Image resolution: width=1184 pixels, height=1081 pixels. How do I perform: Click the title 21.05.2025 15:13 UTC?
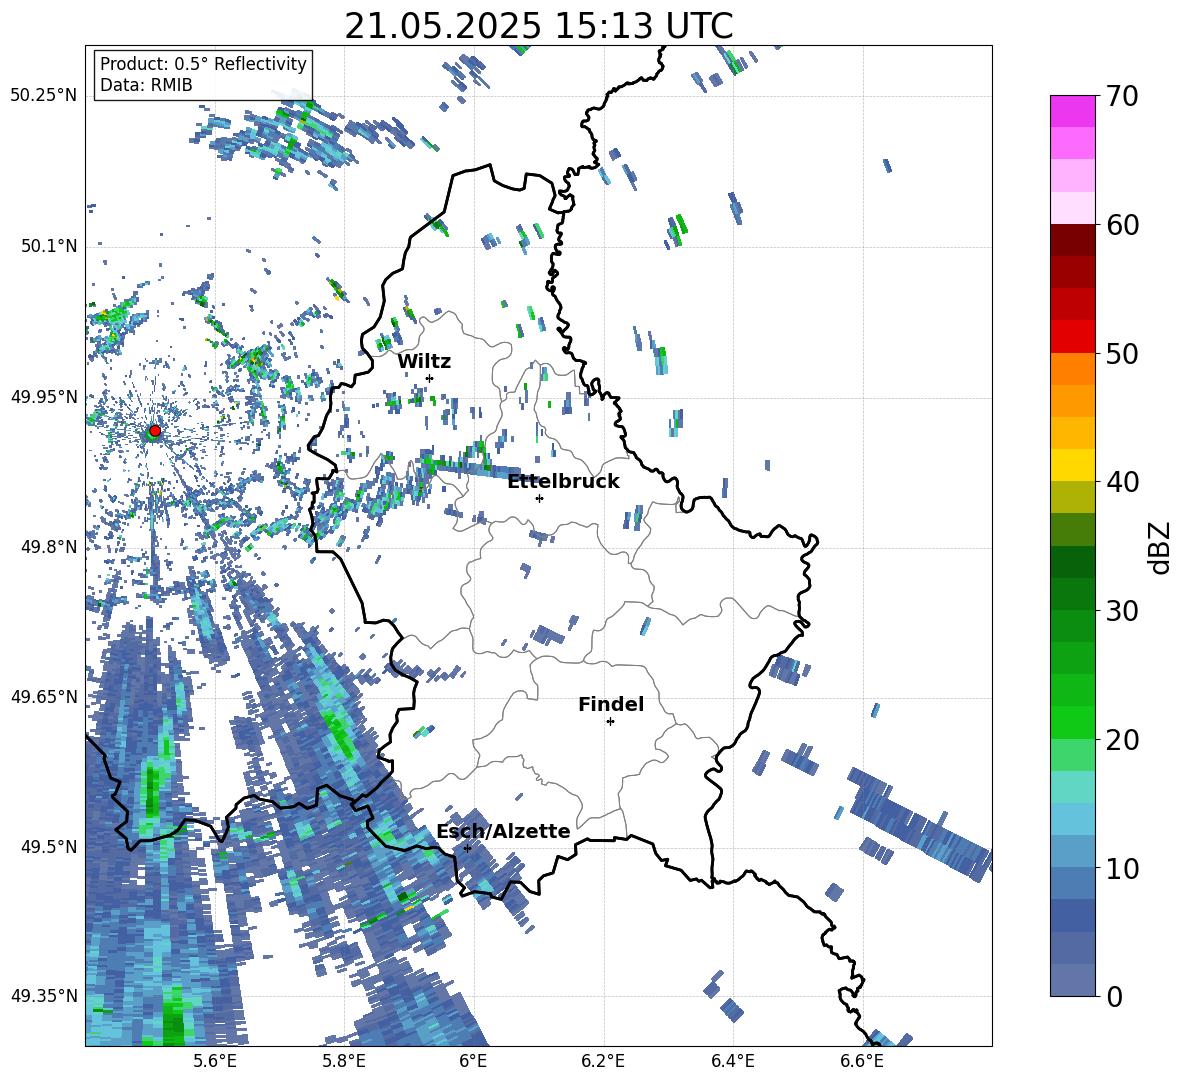(538, 26)
